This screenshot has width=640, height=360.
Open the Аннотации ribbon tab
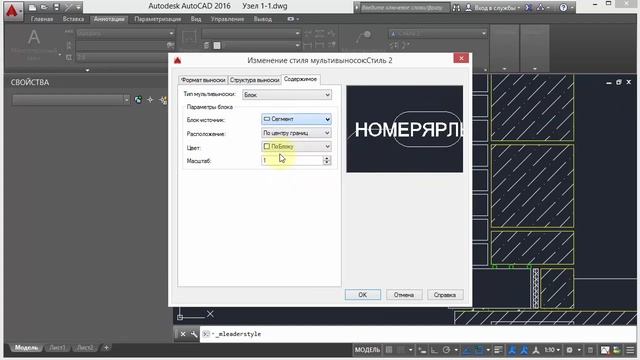coord(109,19)
